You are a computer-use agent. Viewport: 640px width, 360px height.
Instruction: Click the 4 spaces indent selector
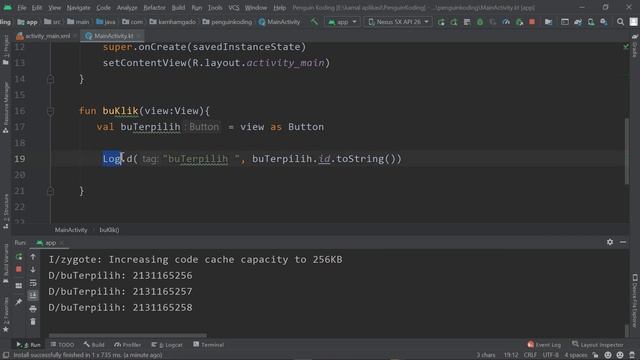pyautogui.click(x=576, y=355)
